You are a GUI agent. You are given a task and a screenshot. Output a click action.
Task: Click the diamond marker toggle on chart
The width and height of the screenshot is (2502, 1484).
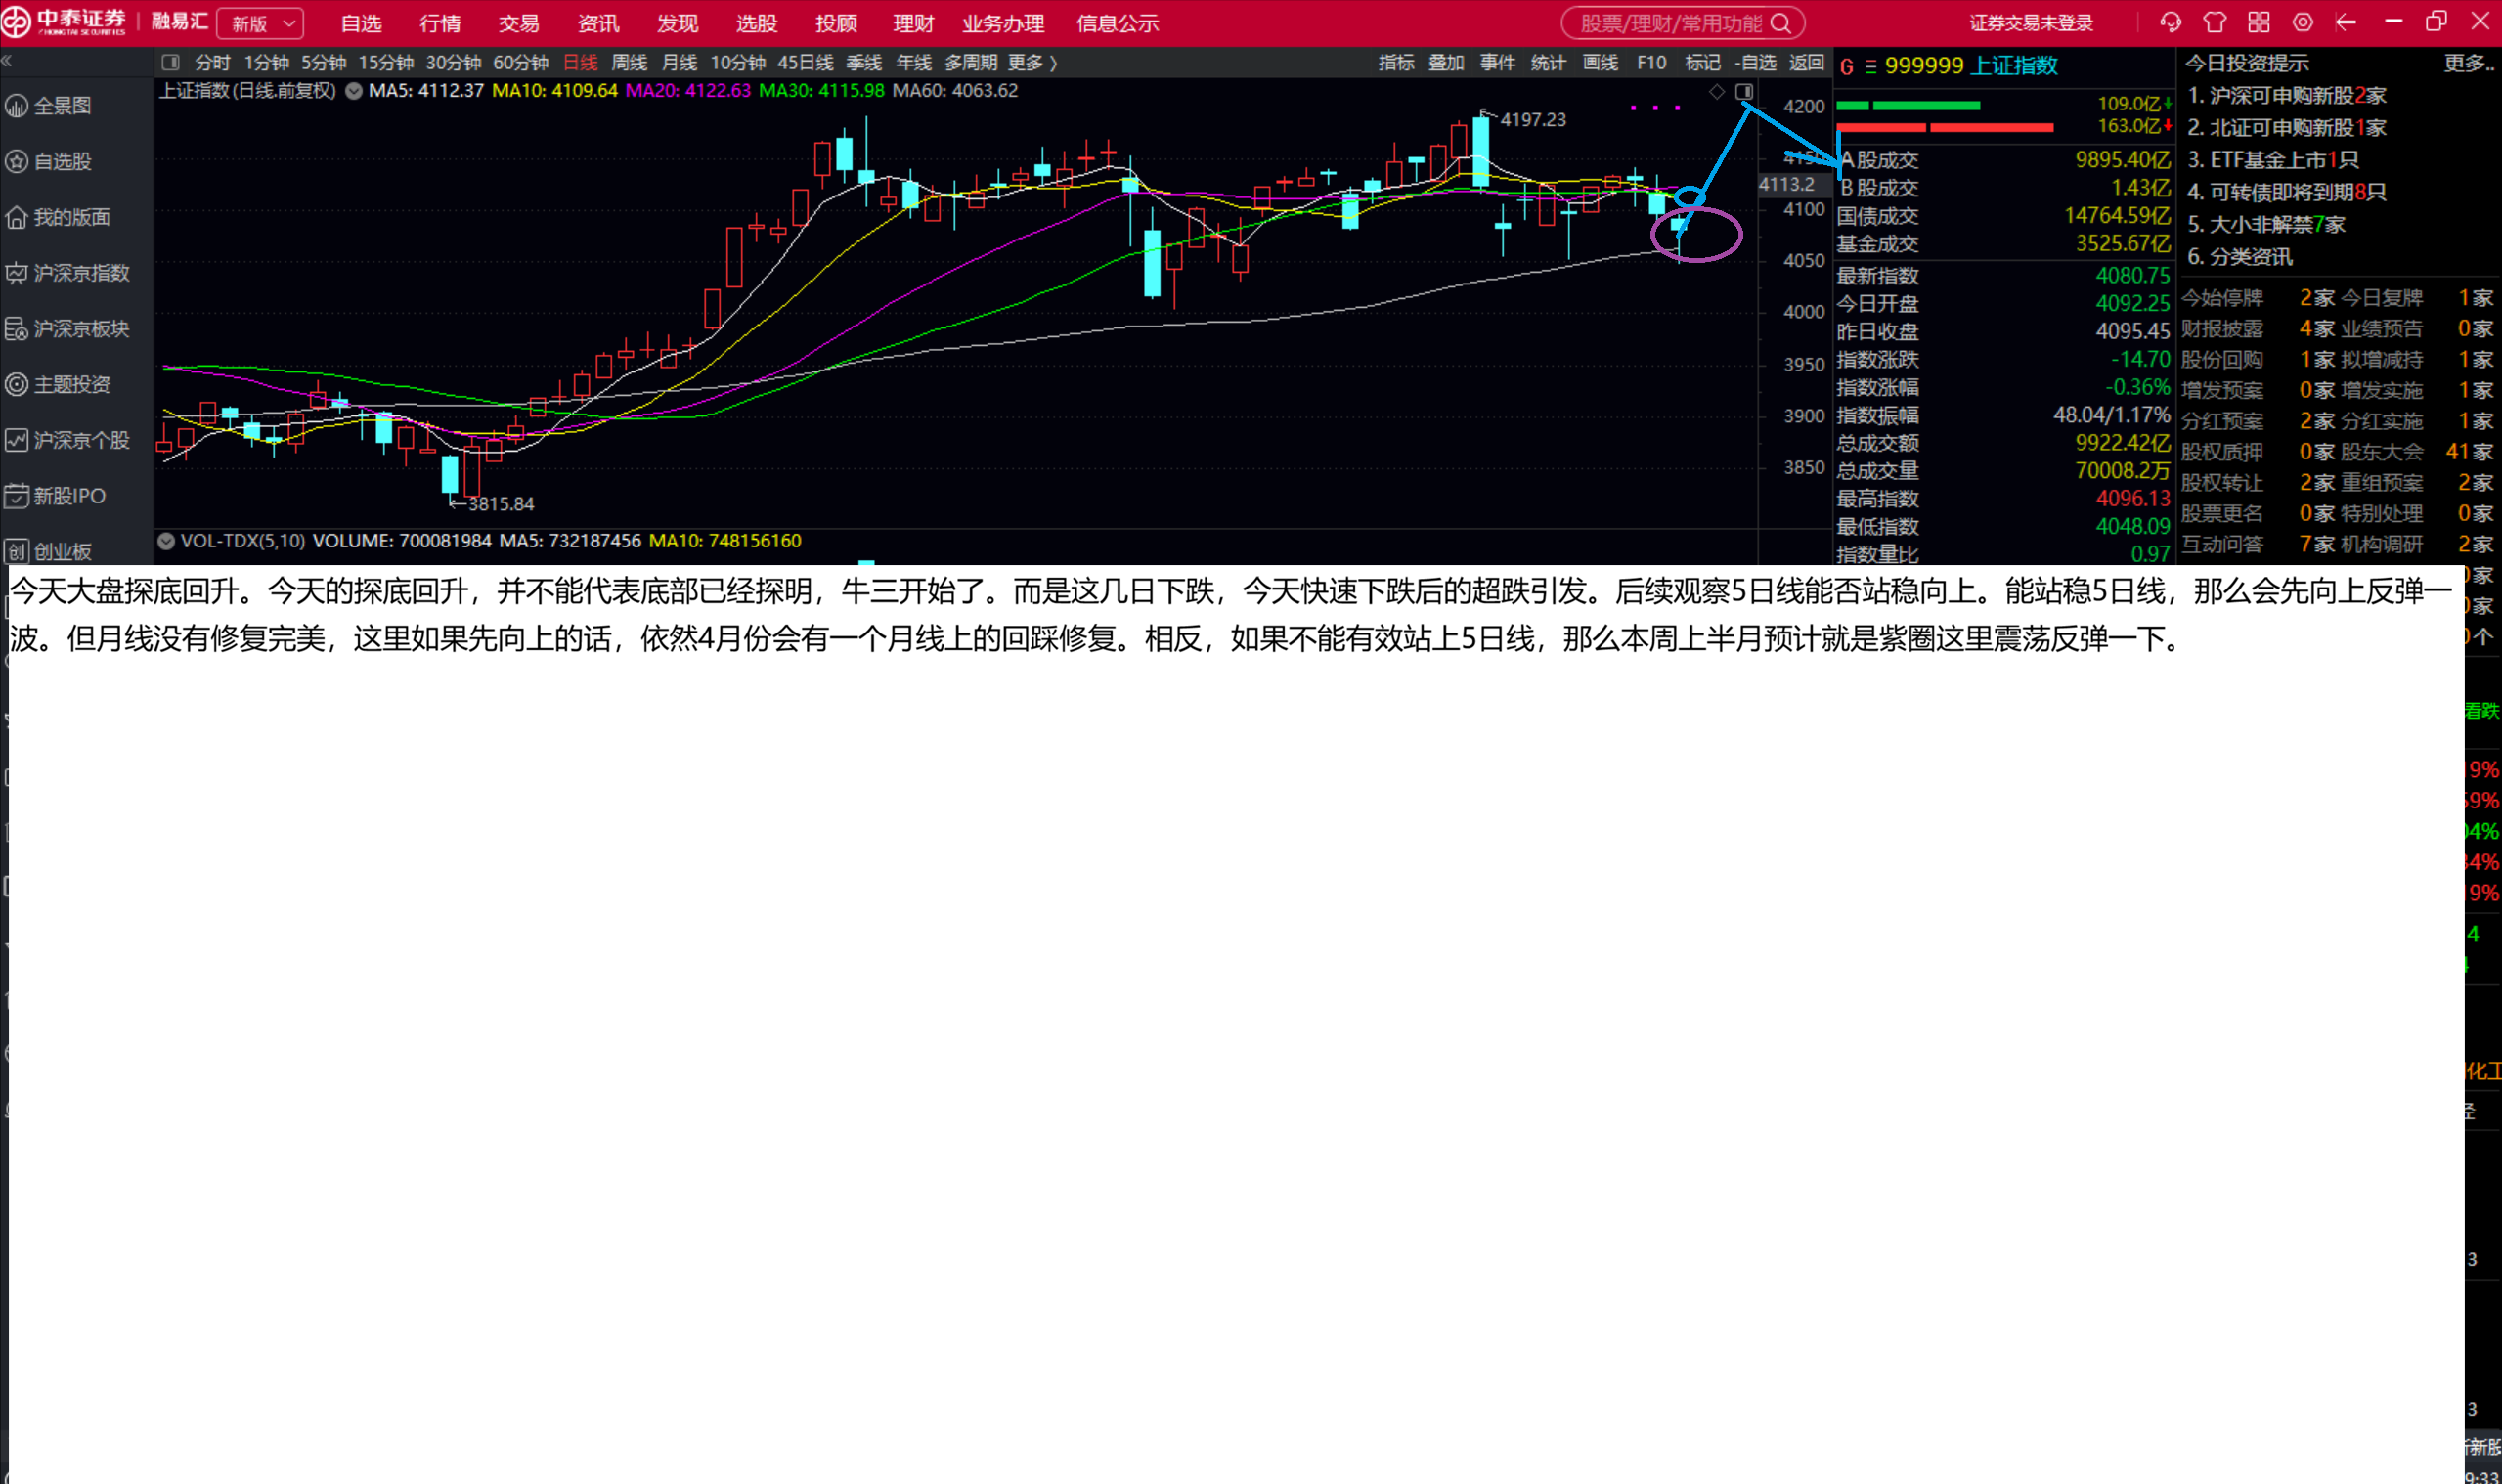(1717, 92)
